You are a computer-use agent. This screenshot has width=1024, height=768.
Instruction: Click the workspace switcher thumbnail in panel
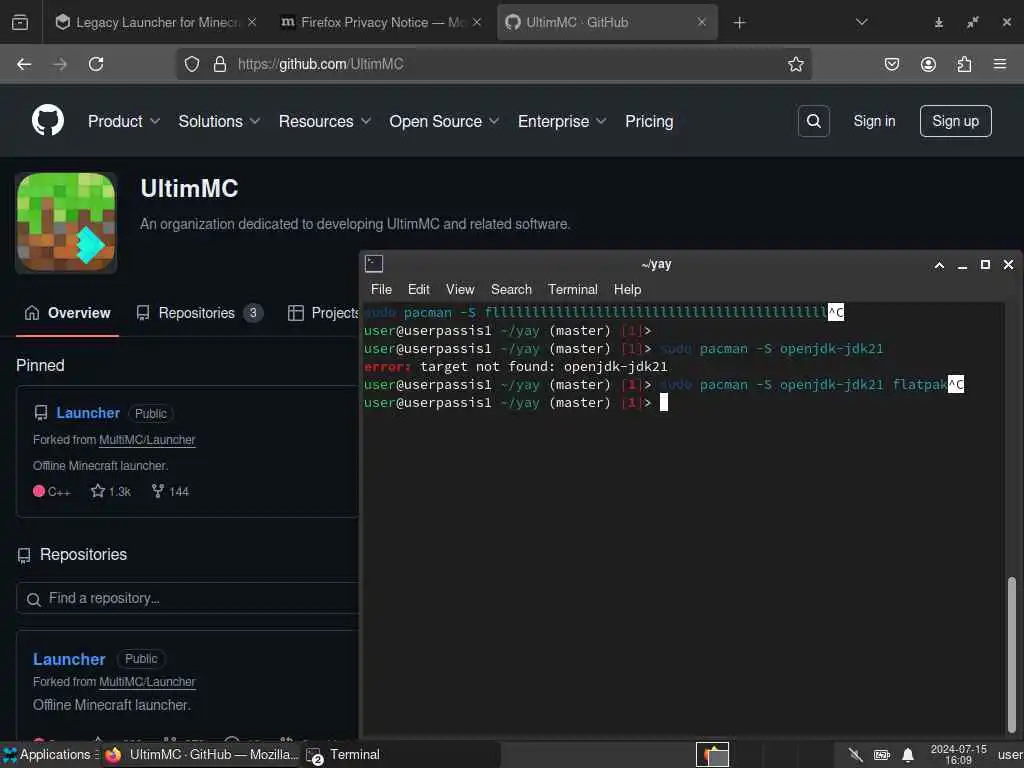click(712, 754)
